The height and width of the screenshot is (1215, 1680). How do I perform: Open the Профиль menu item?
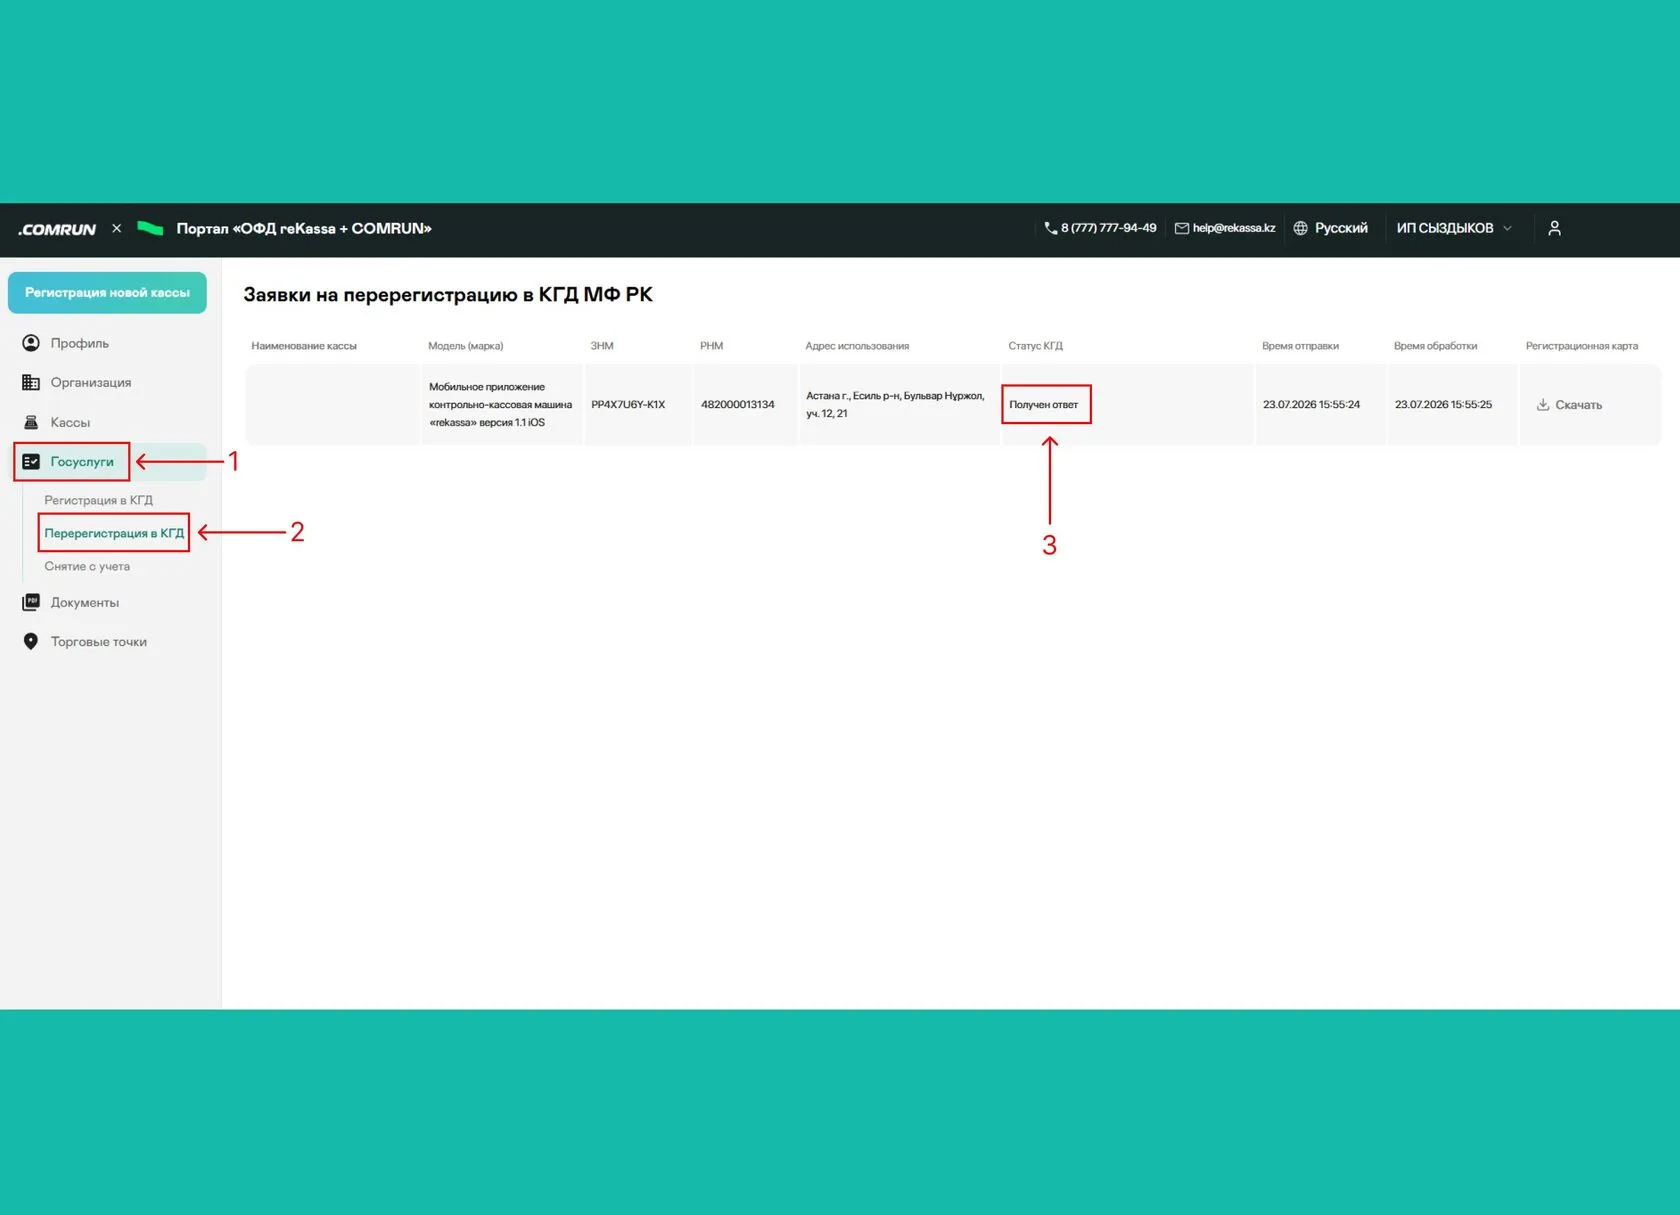click(x=80, y=343)
